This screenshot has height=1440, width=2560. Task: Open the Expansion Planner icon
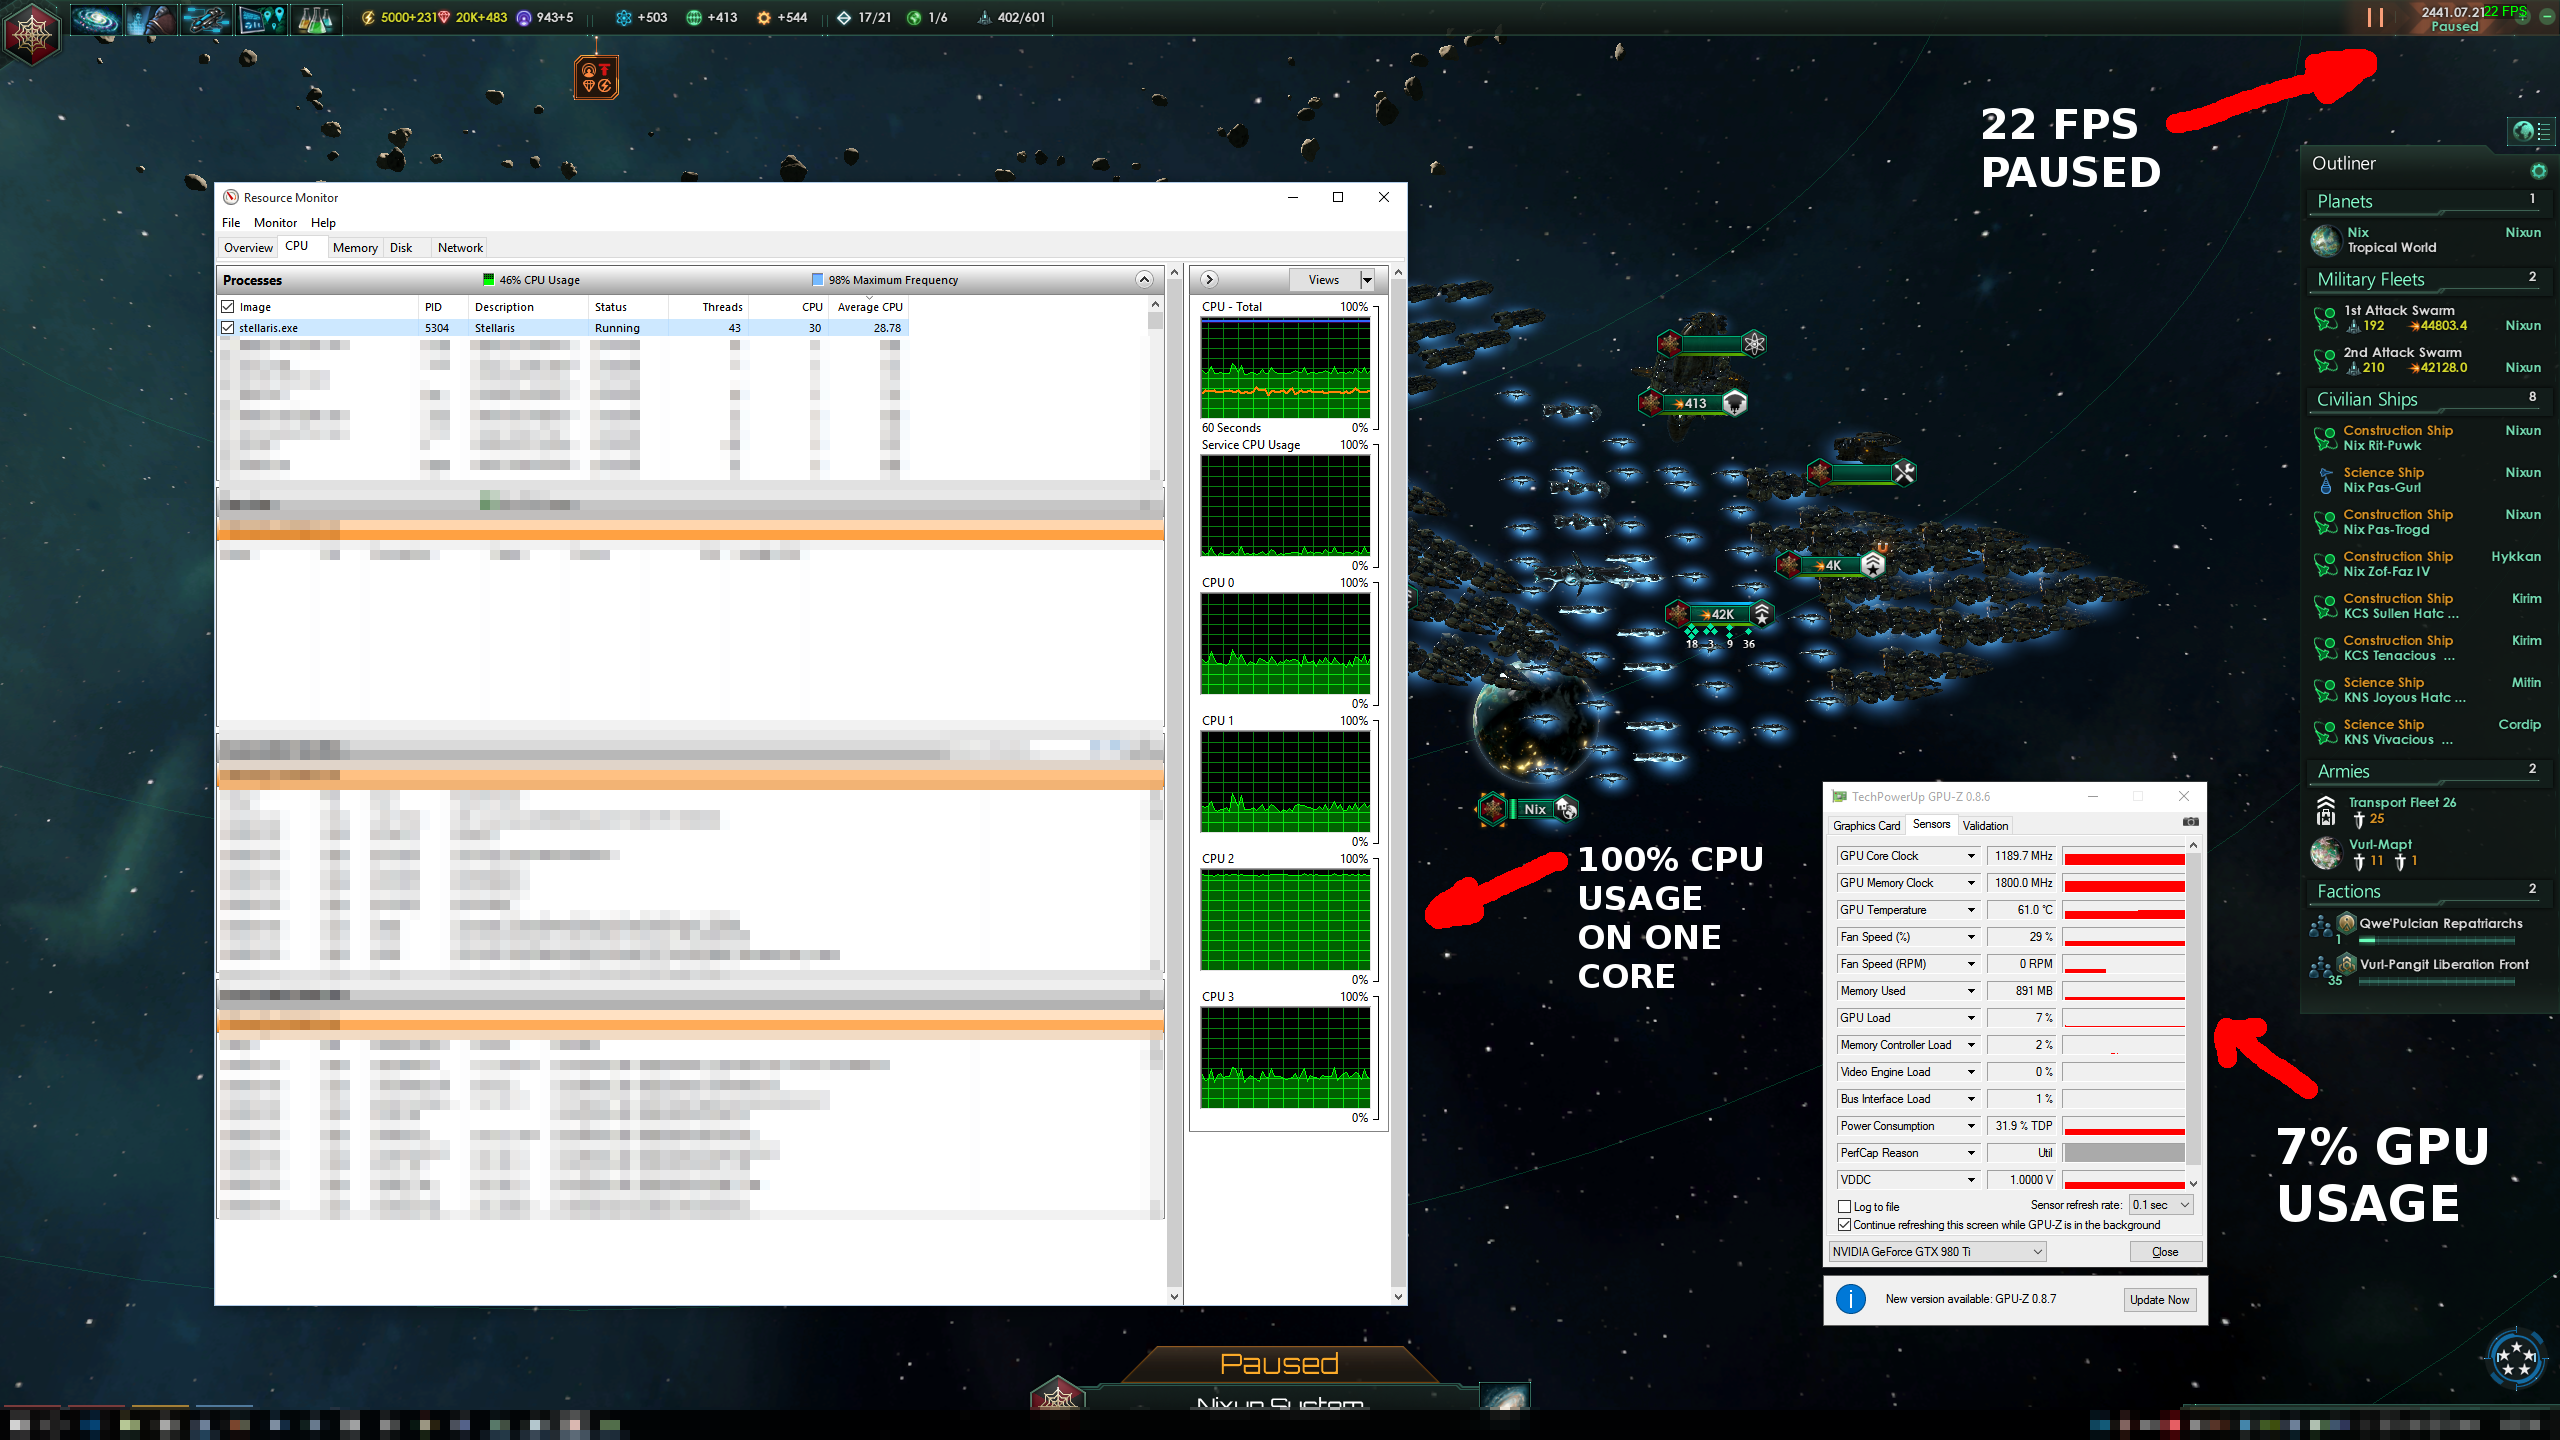(x=261, y=18)
